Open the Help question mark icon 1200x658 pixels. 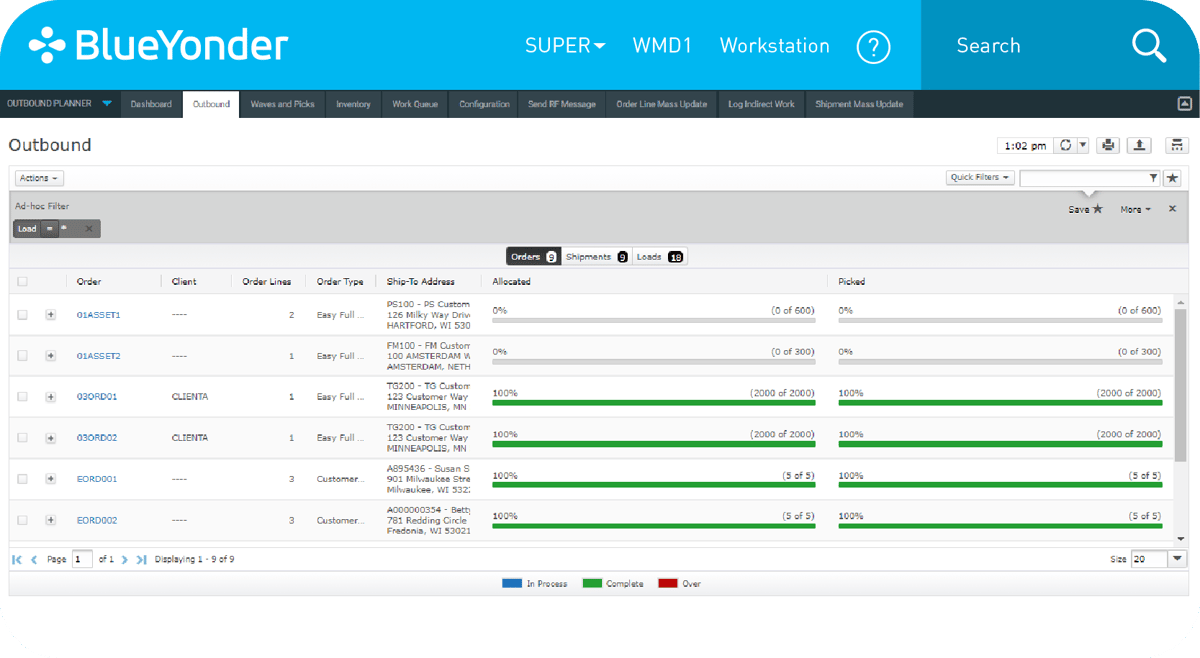873,46
